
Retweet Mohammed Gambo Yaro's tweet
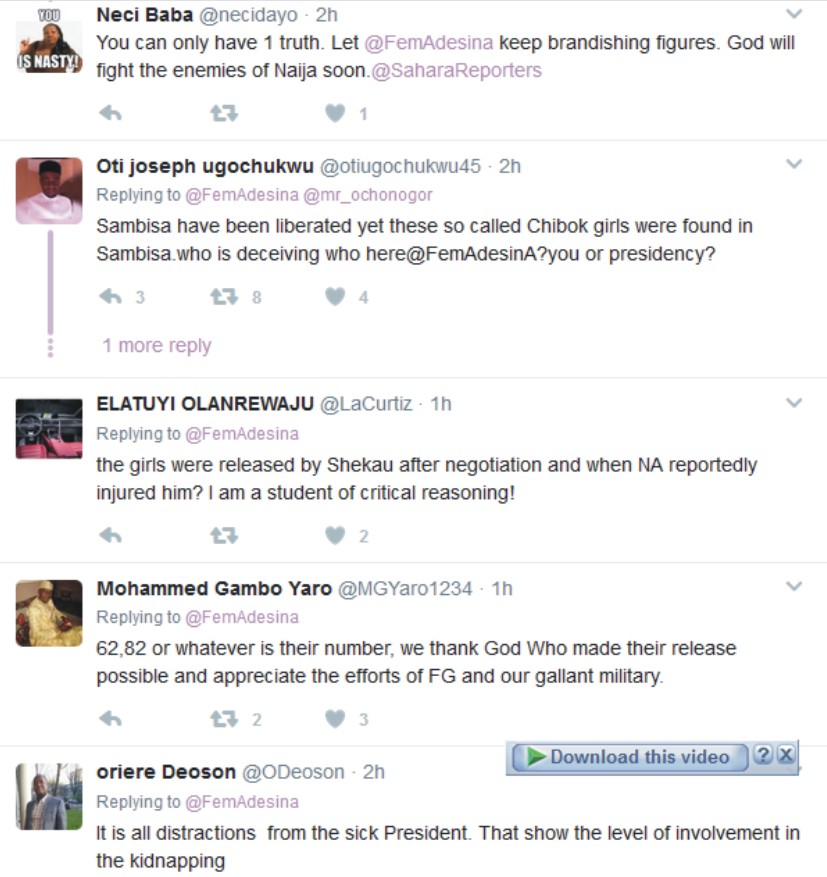click(x=224, y=719)
